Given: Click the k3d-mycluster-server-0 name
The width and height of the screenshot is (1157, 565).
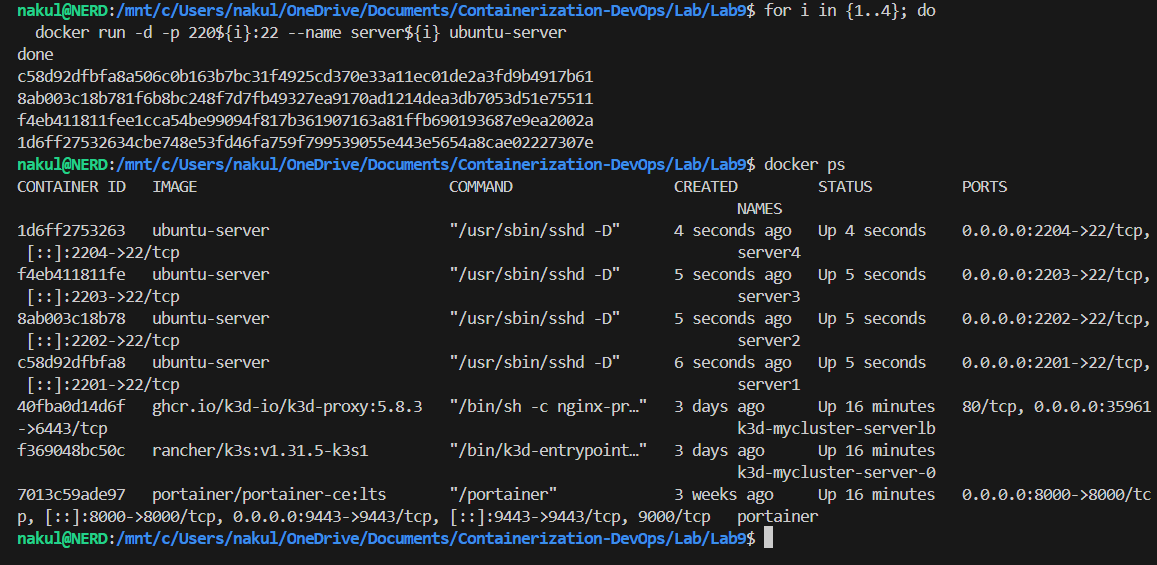Looking at the screenshot, I should (837, 473).
